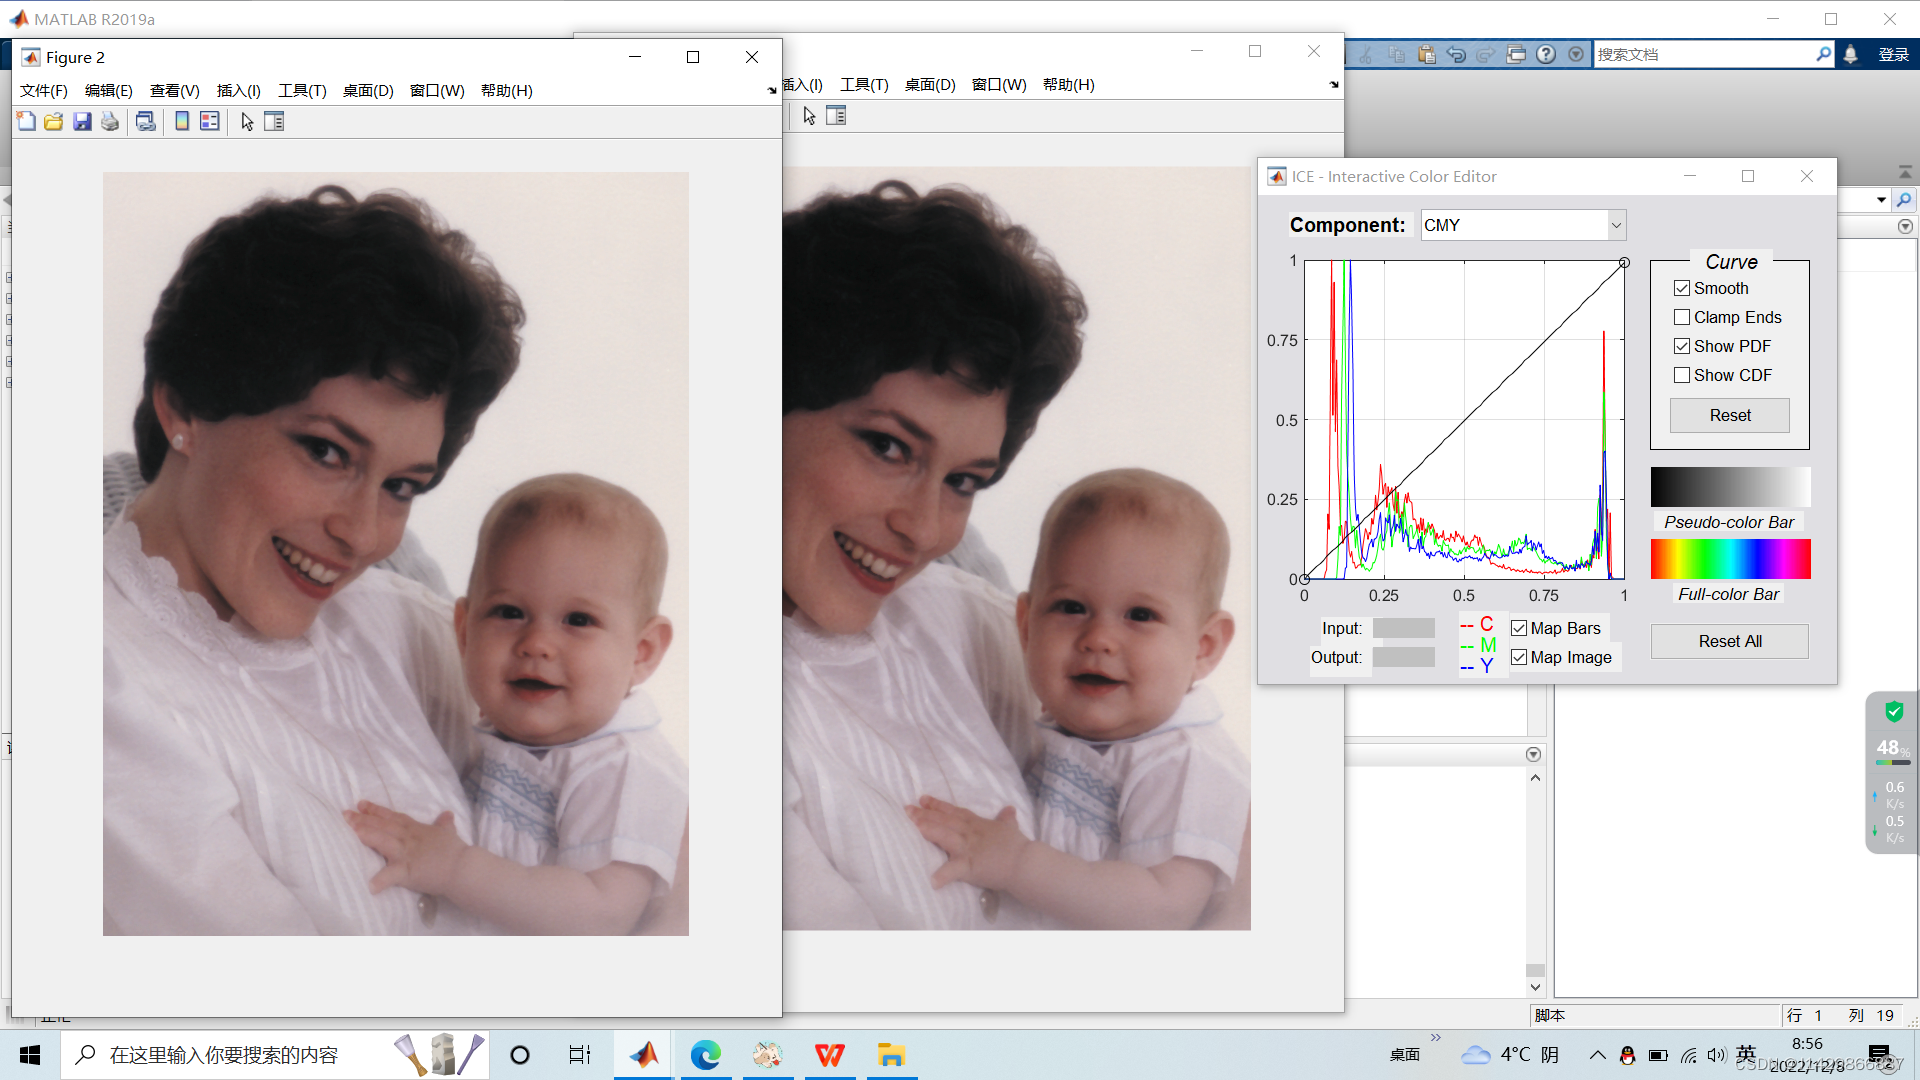1920x1080 pixels.
Task: Open the 工具(T) menu in Figure 2
Action: (302, 90)
